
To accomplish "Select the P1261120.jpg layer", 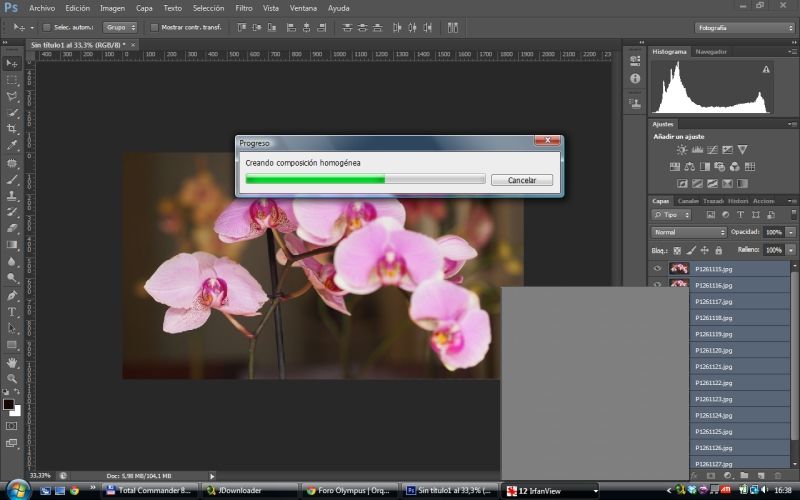I will coord(739,350).
